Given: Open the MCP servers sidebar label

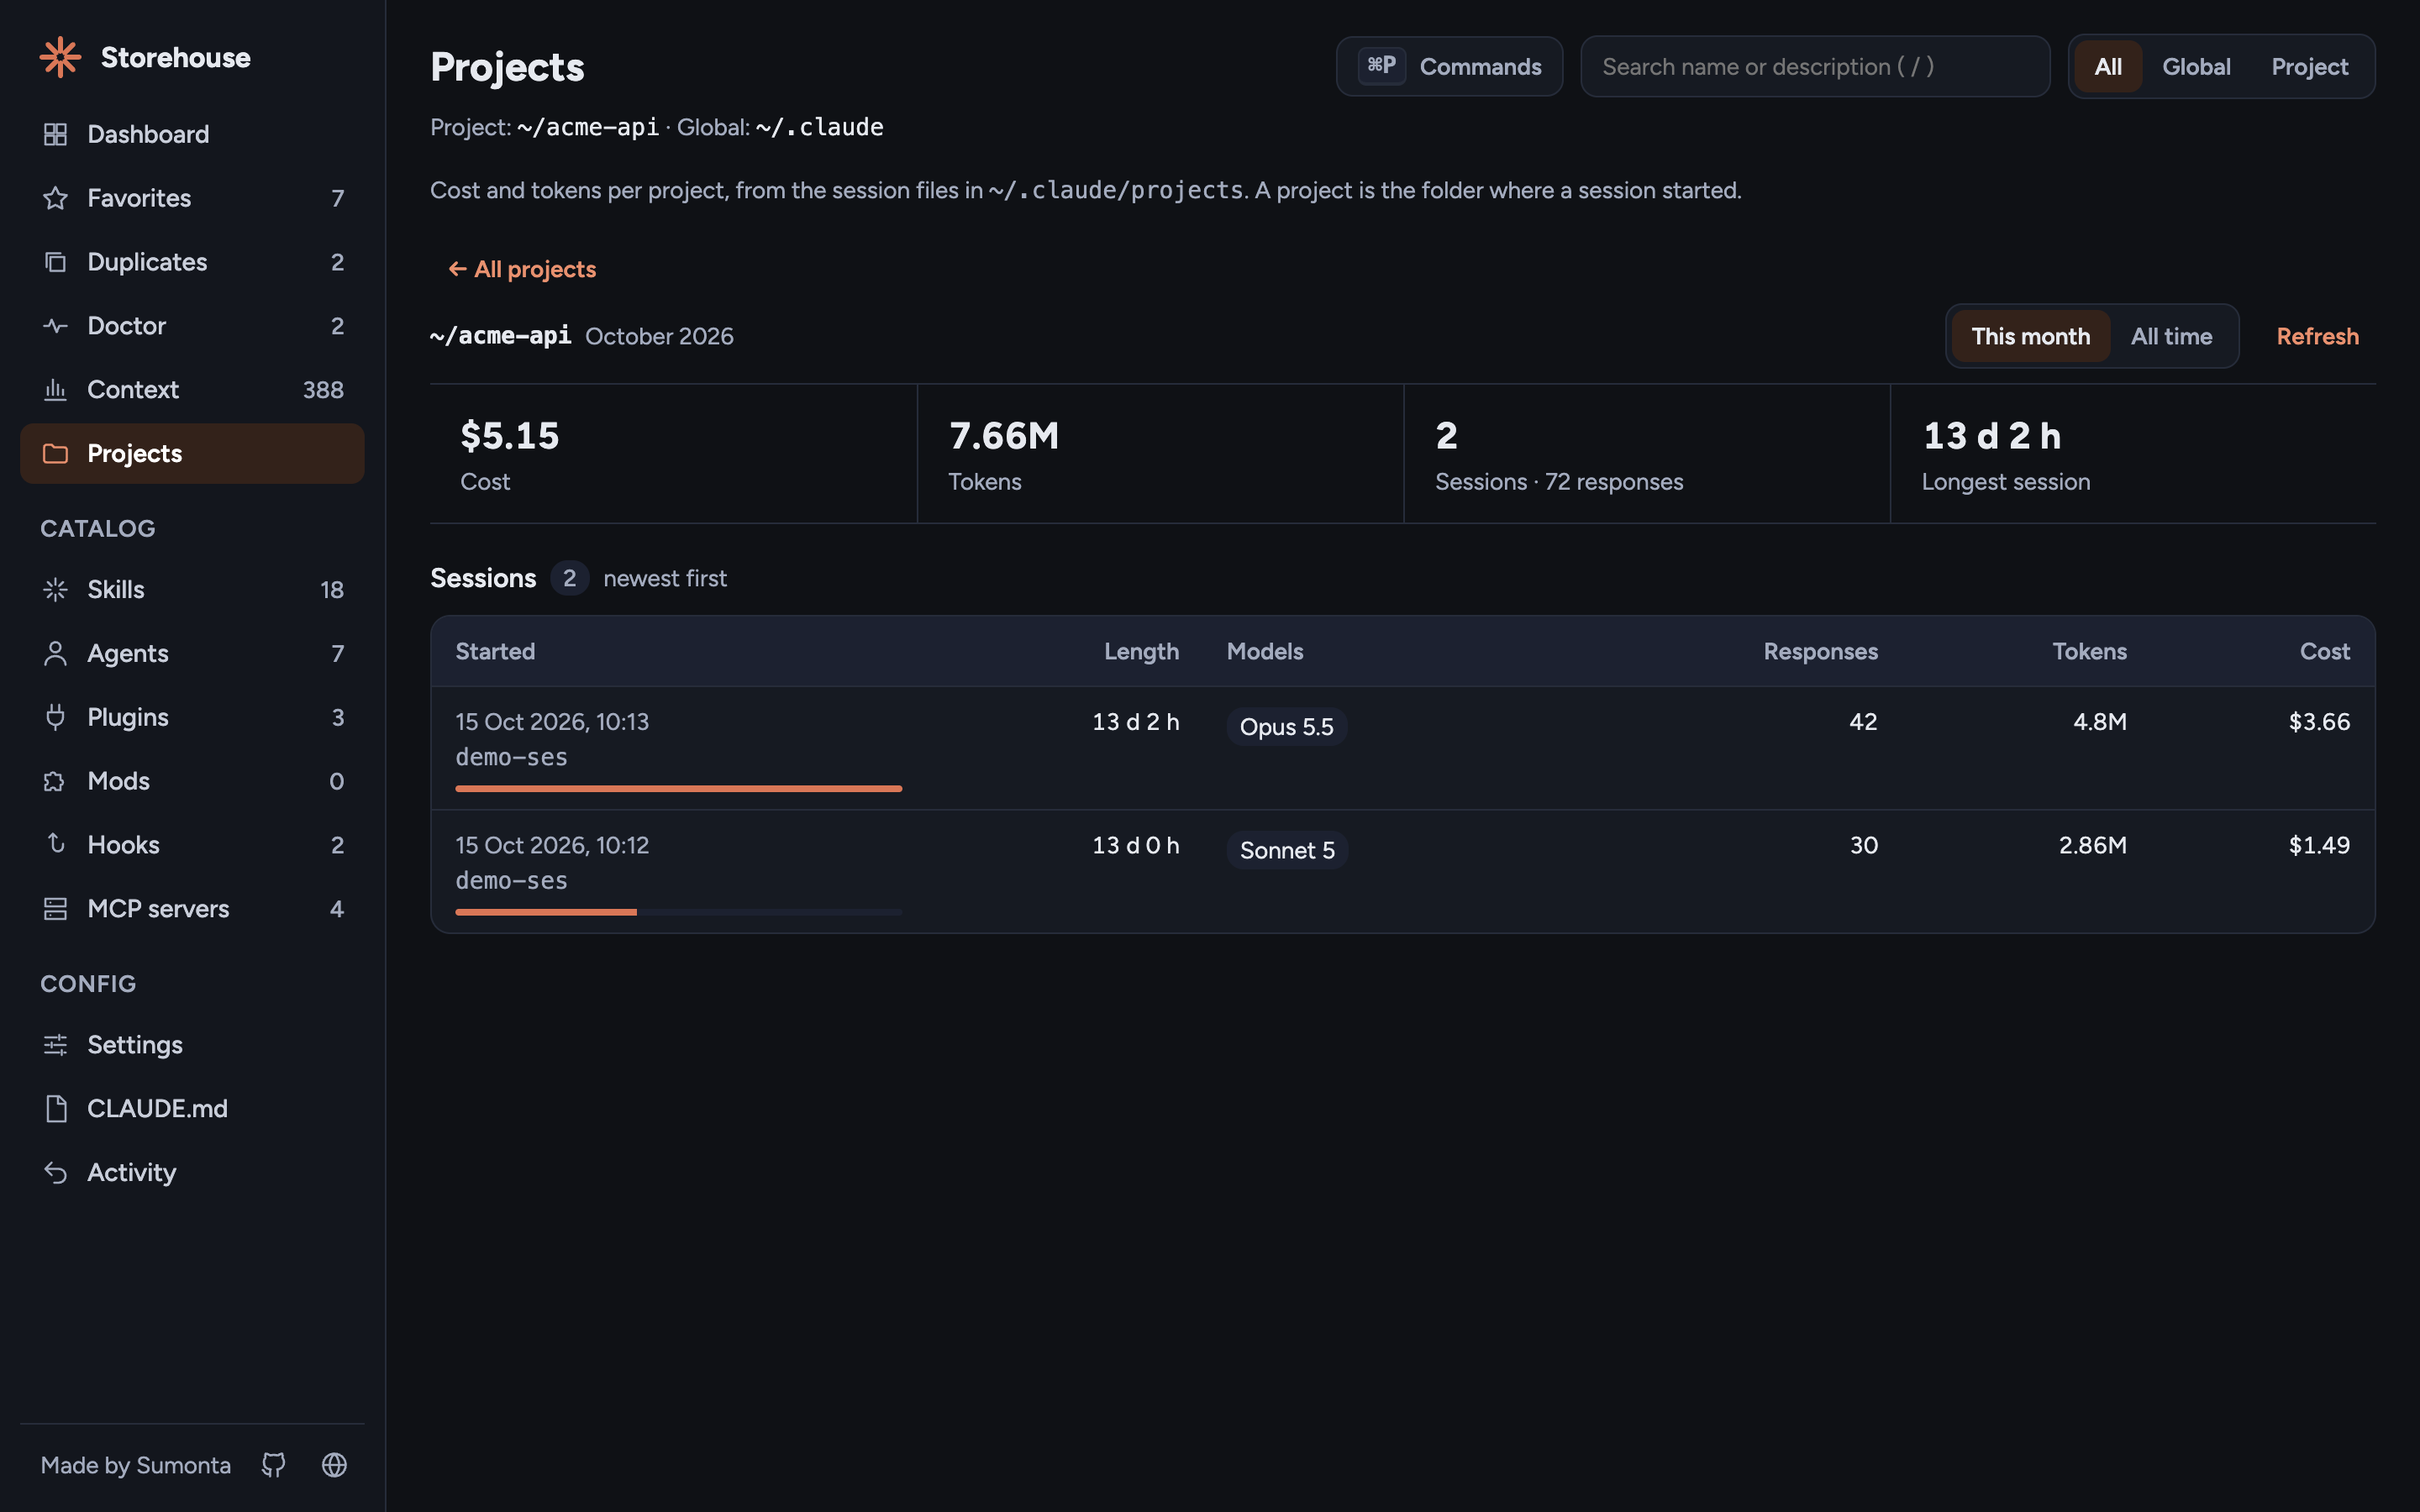Looking at the screenshot, I should click(x=158, y=909).
